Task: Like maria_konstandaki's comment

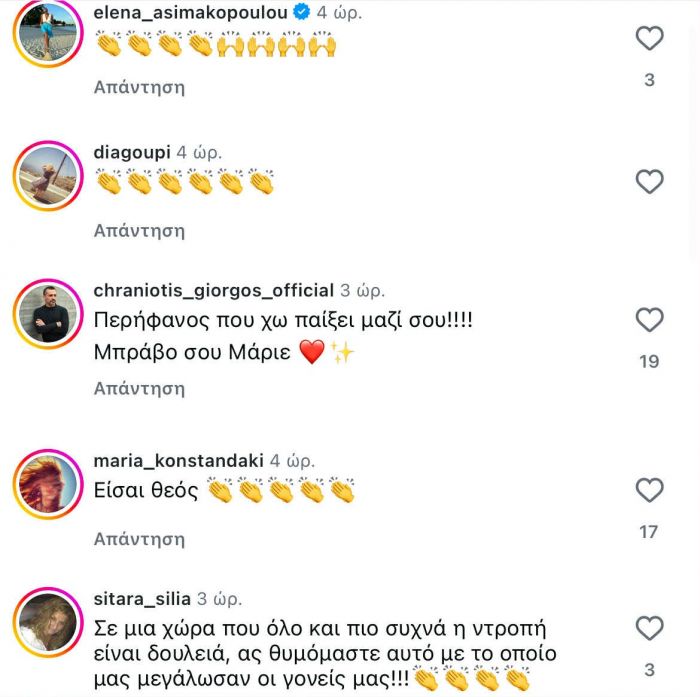Action: pos(650,490)
